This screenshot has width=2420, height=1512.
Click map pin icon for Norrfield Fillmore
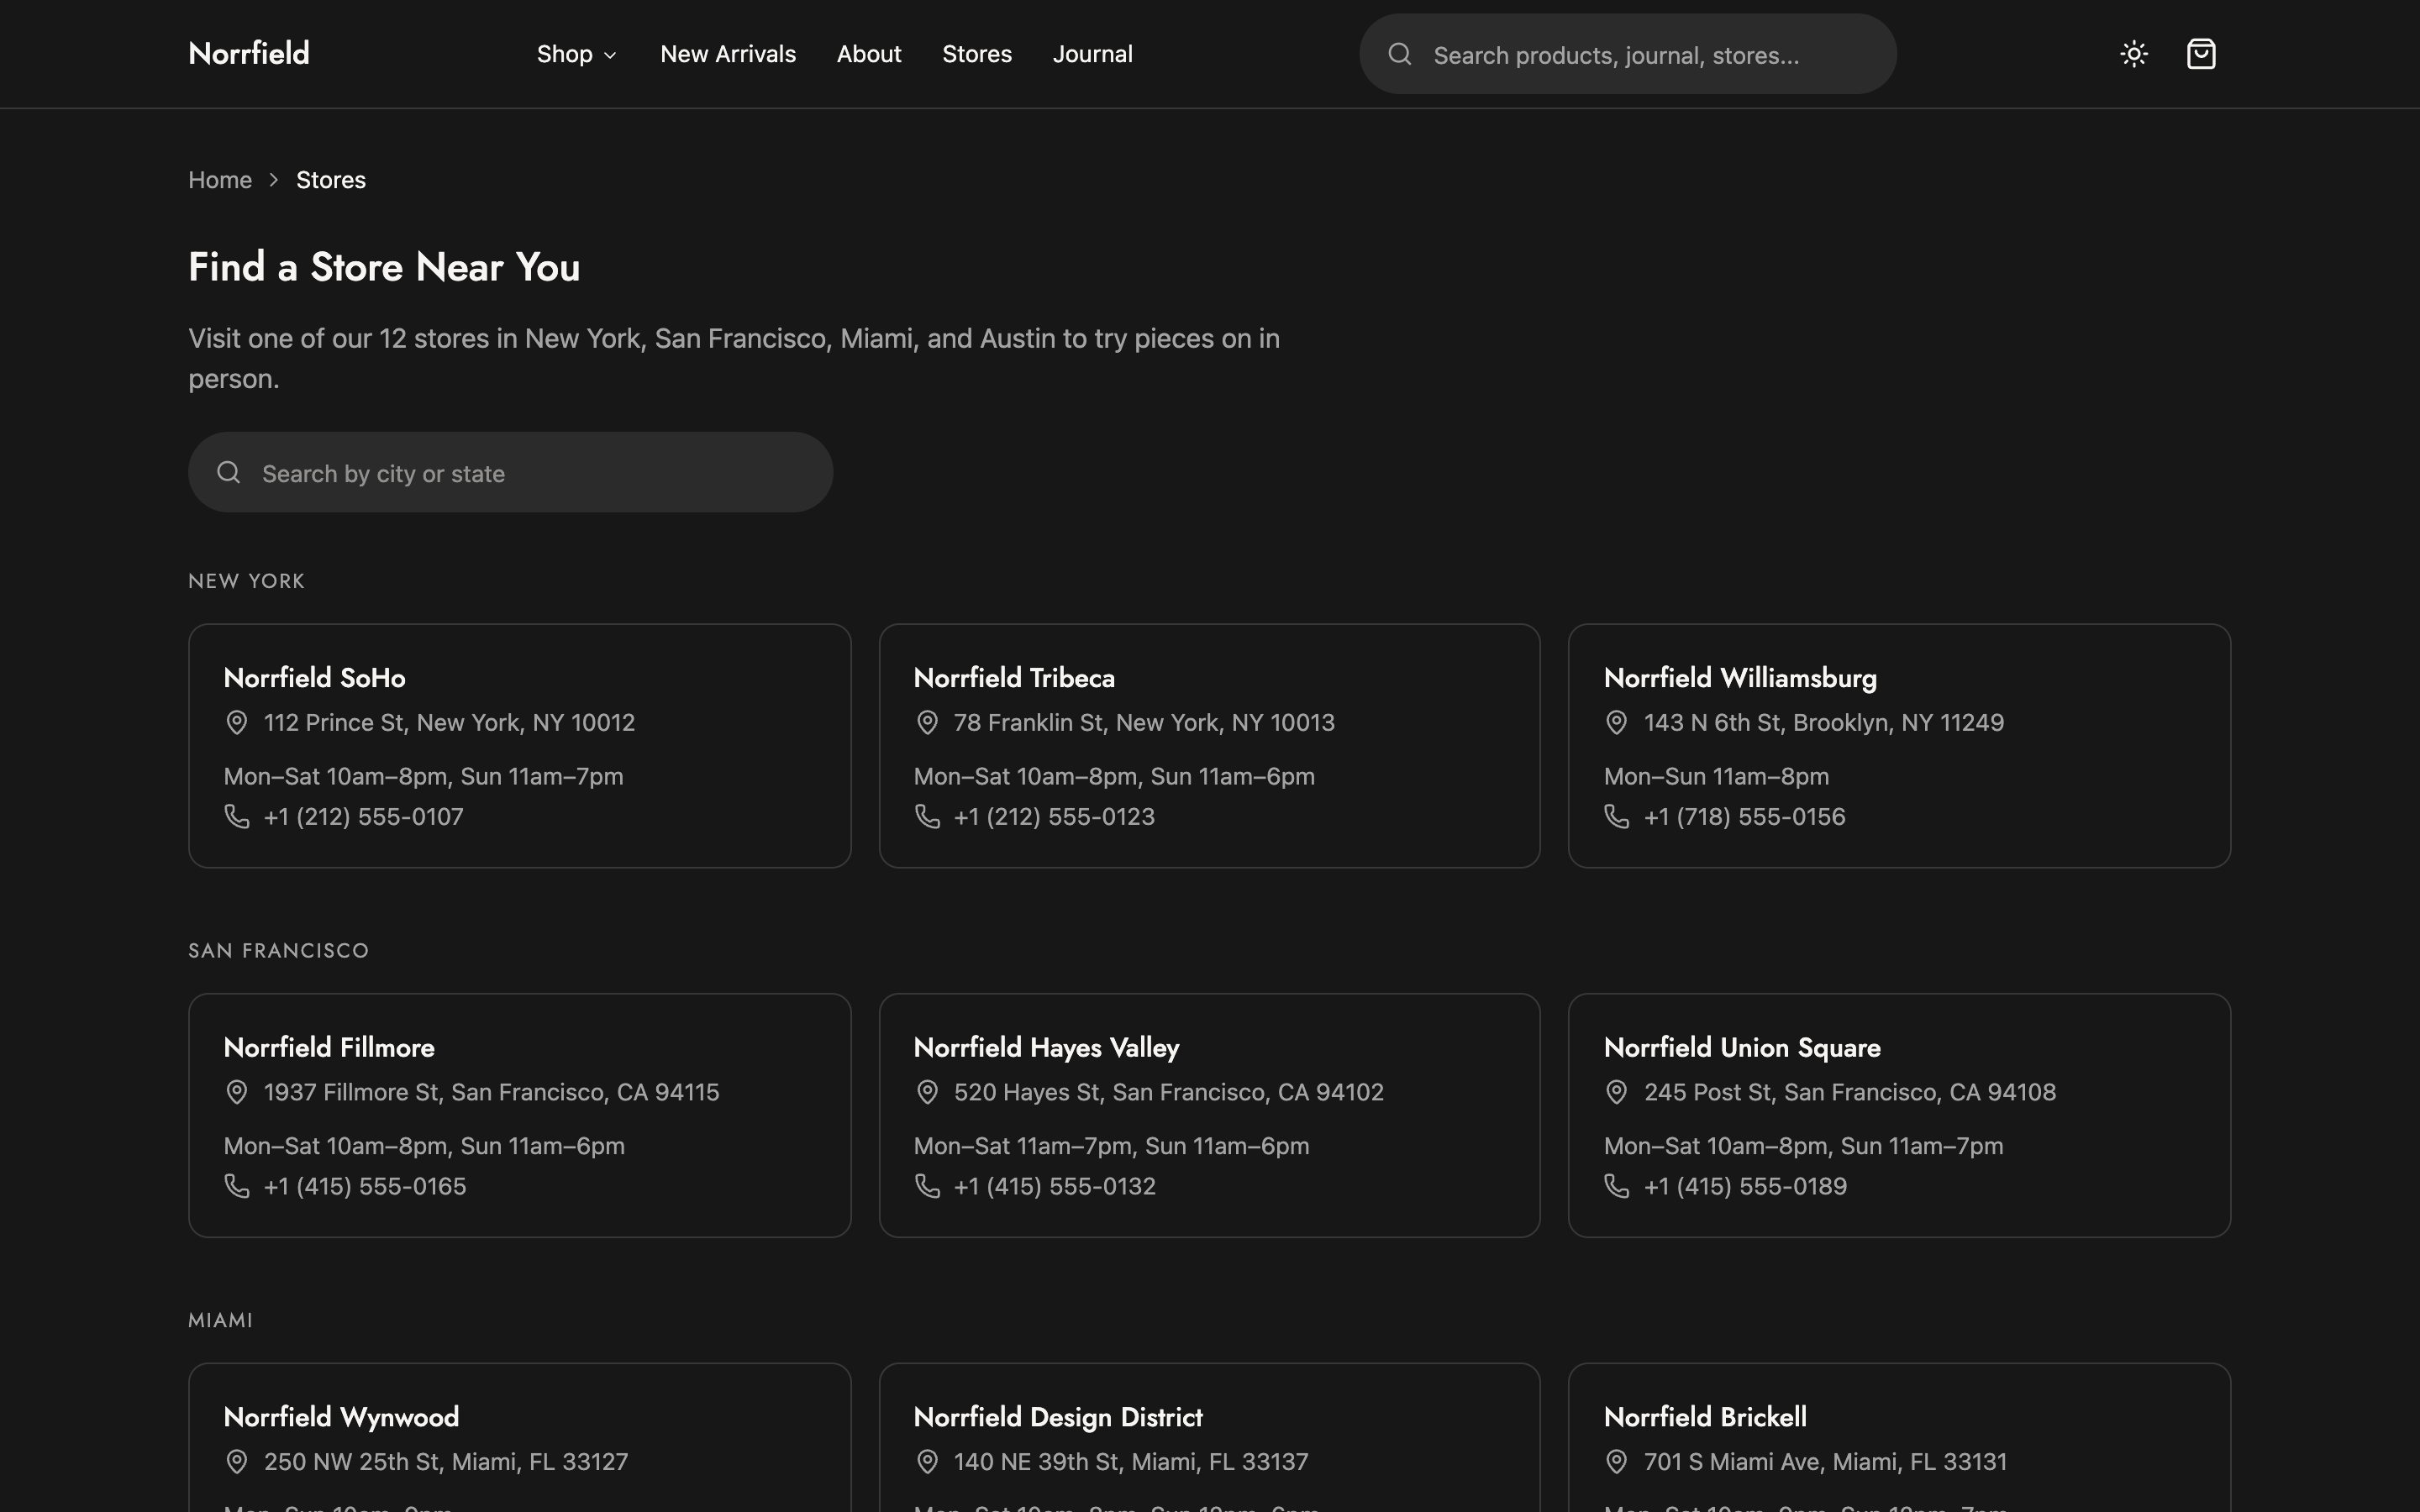tap(237, 1092)
